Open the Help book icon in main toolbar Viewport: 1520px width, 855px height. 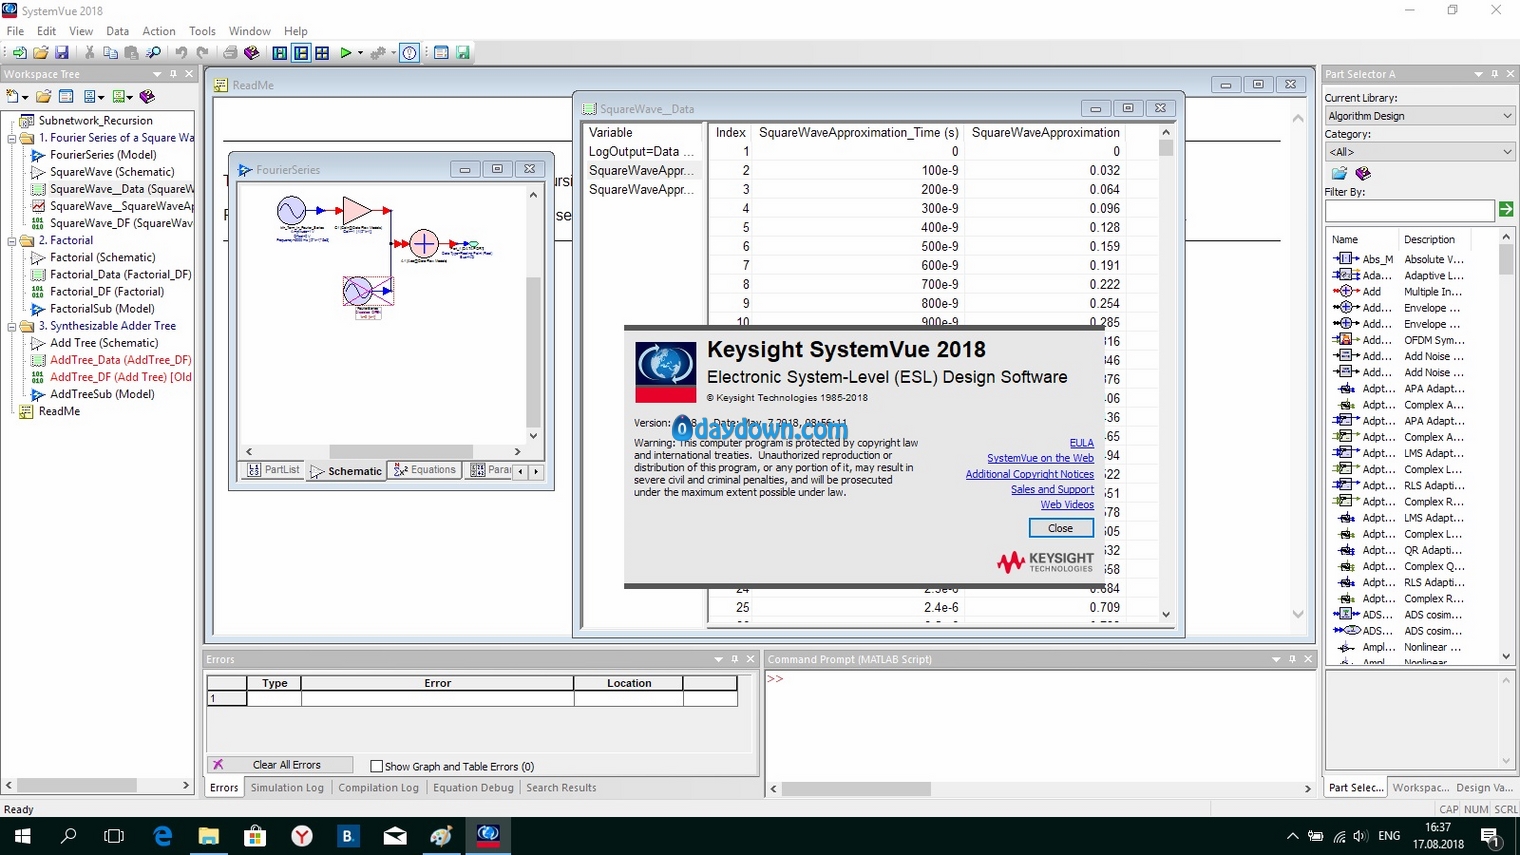point(252,53)
